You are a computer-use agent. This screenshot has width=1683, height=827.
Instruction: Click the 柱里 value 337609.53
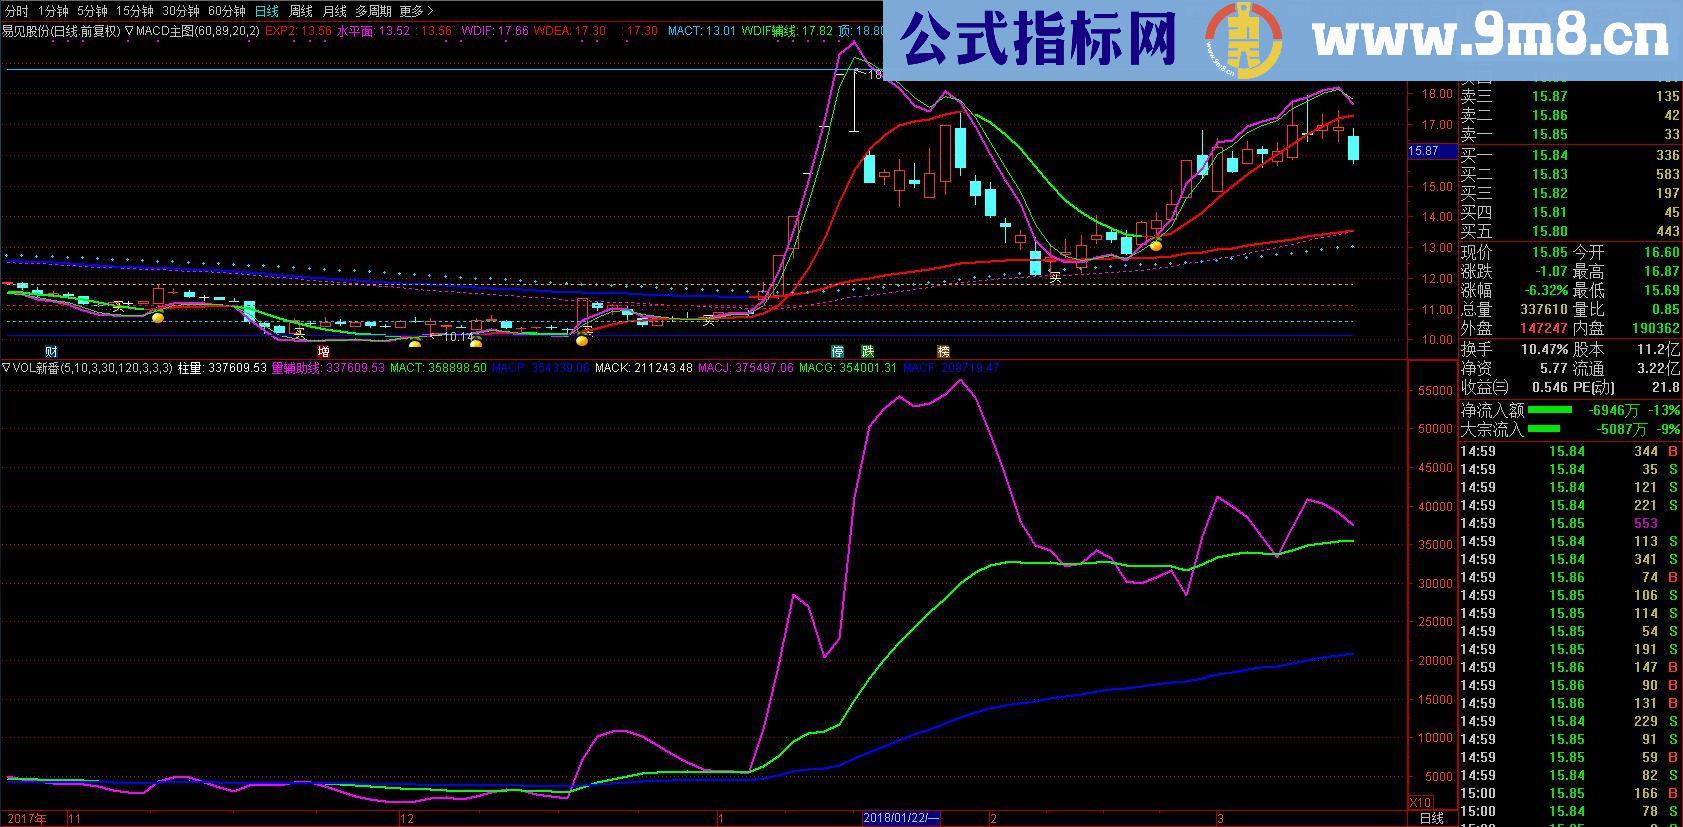pos(237,368)
